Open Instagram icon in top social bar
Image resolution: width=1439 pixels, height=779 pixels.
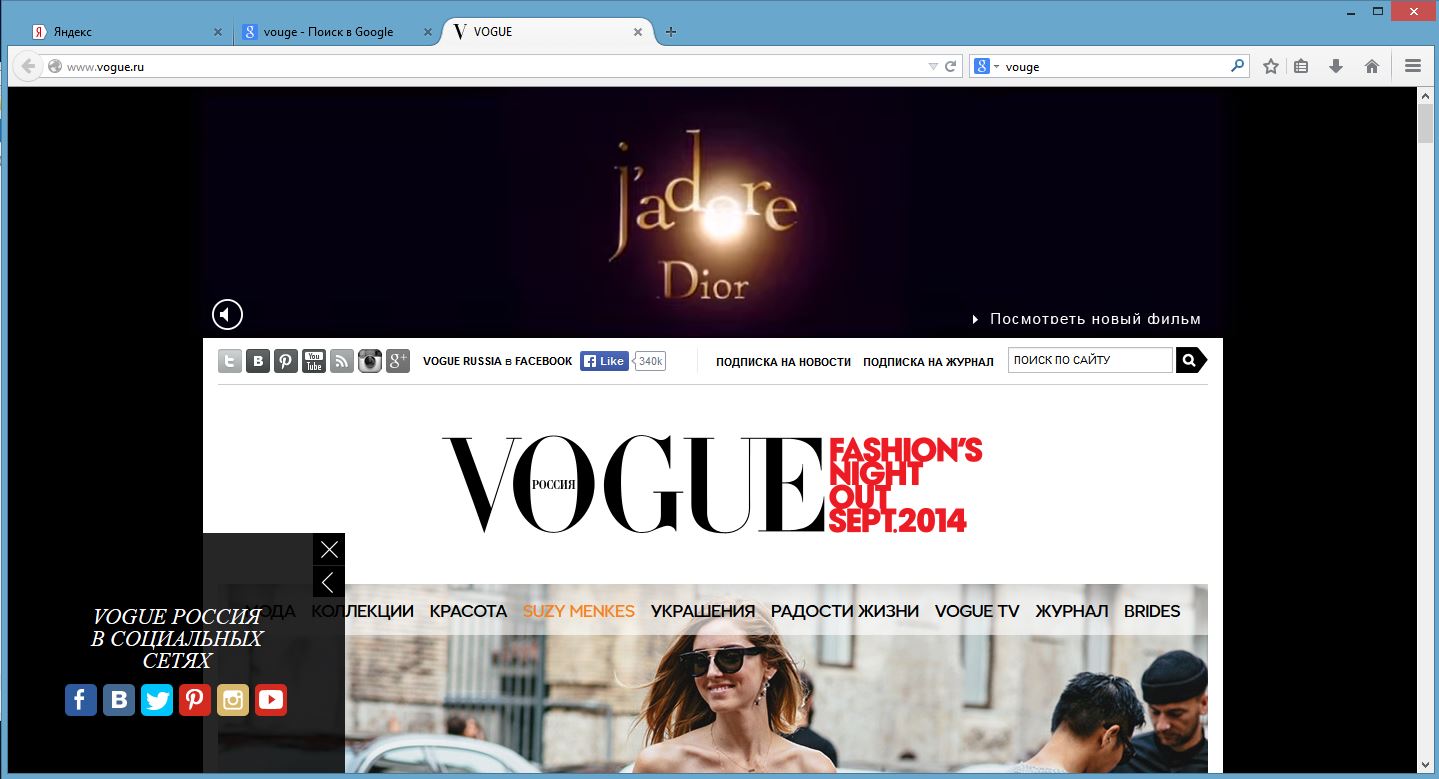[370, 361]
